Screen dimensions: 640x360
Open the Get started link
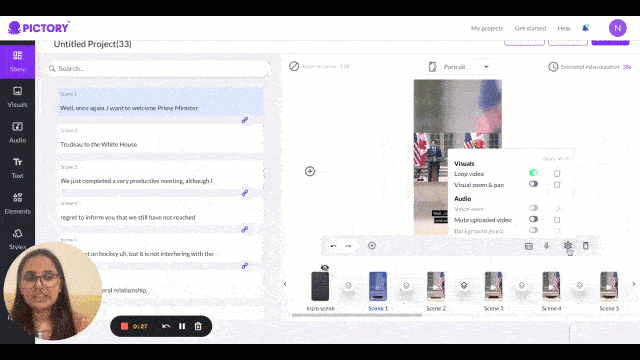(530, 28)
